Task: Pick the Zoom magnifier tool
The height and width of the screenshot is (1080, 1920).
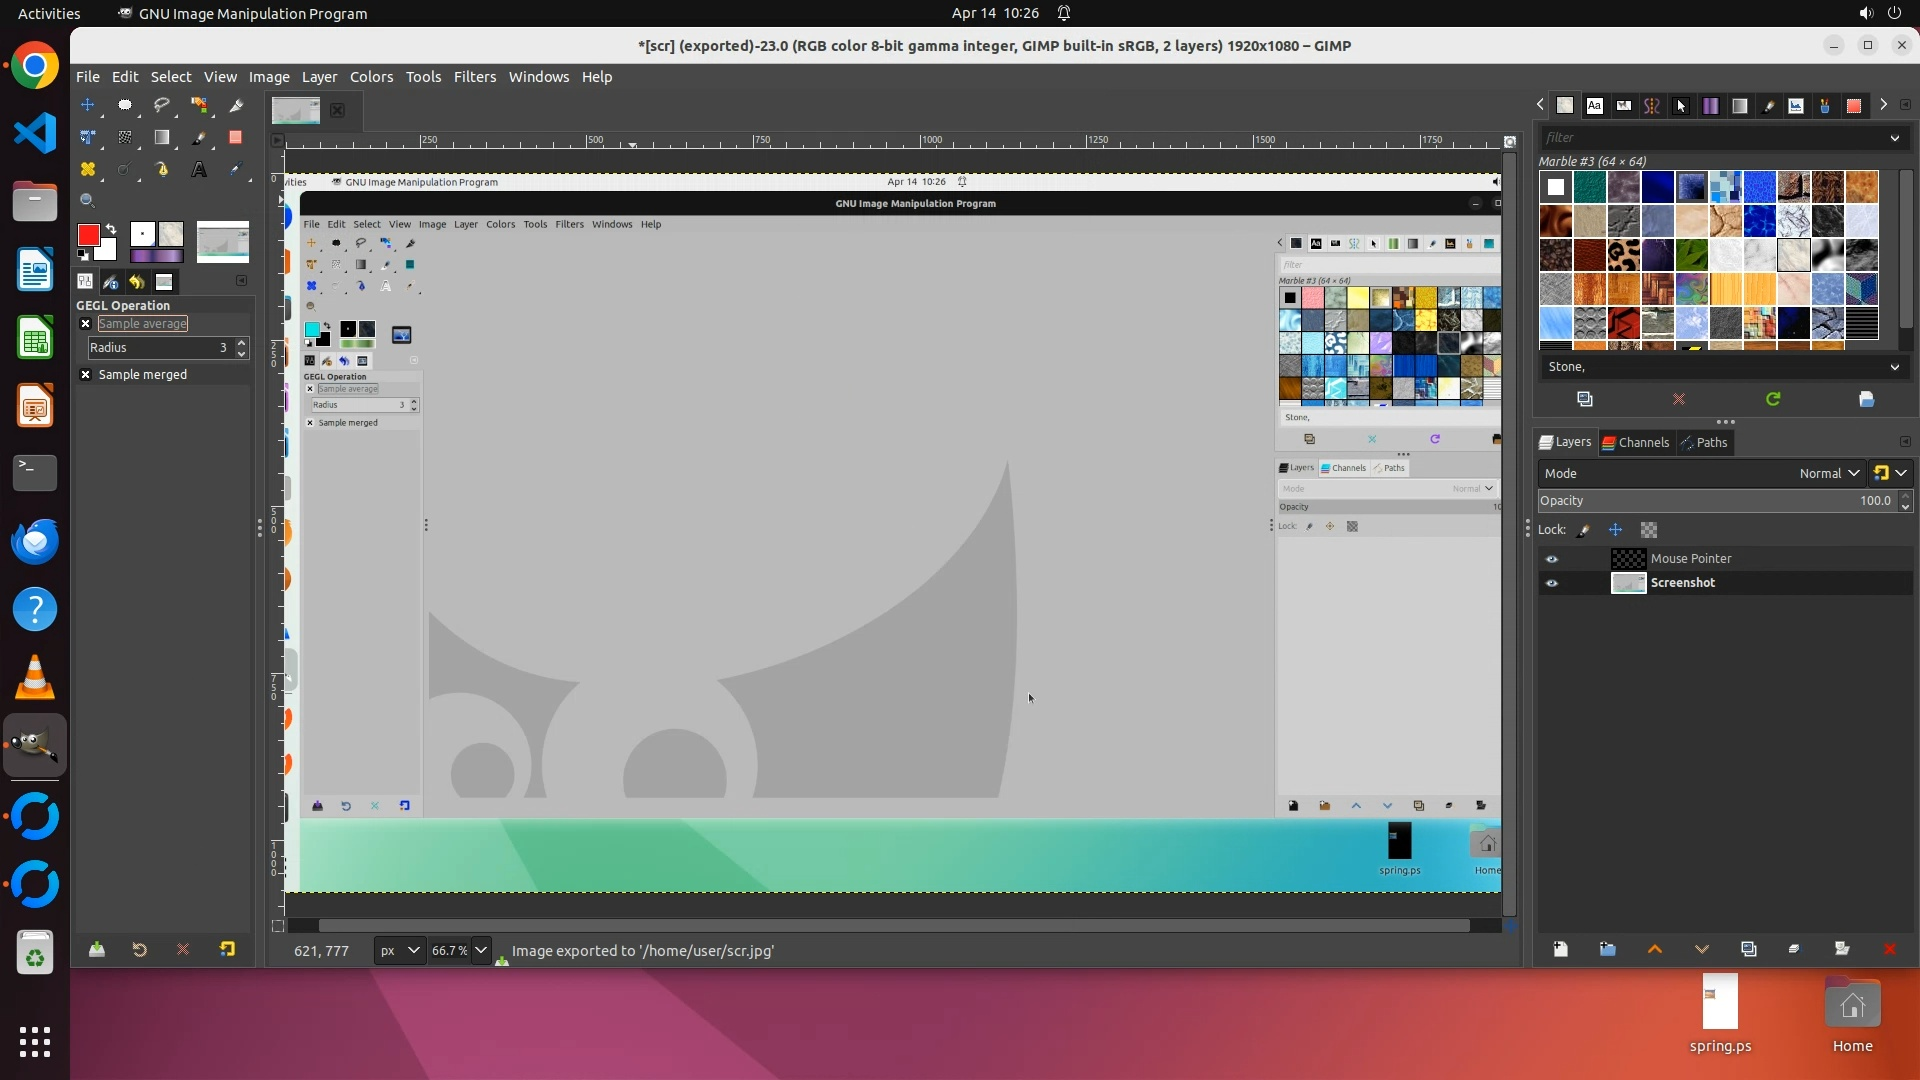Action: pos(88,201)
